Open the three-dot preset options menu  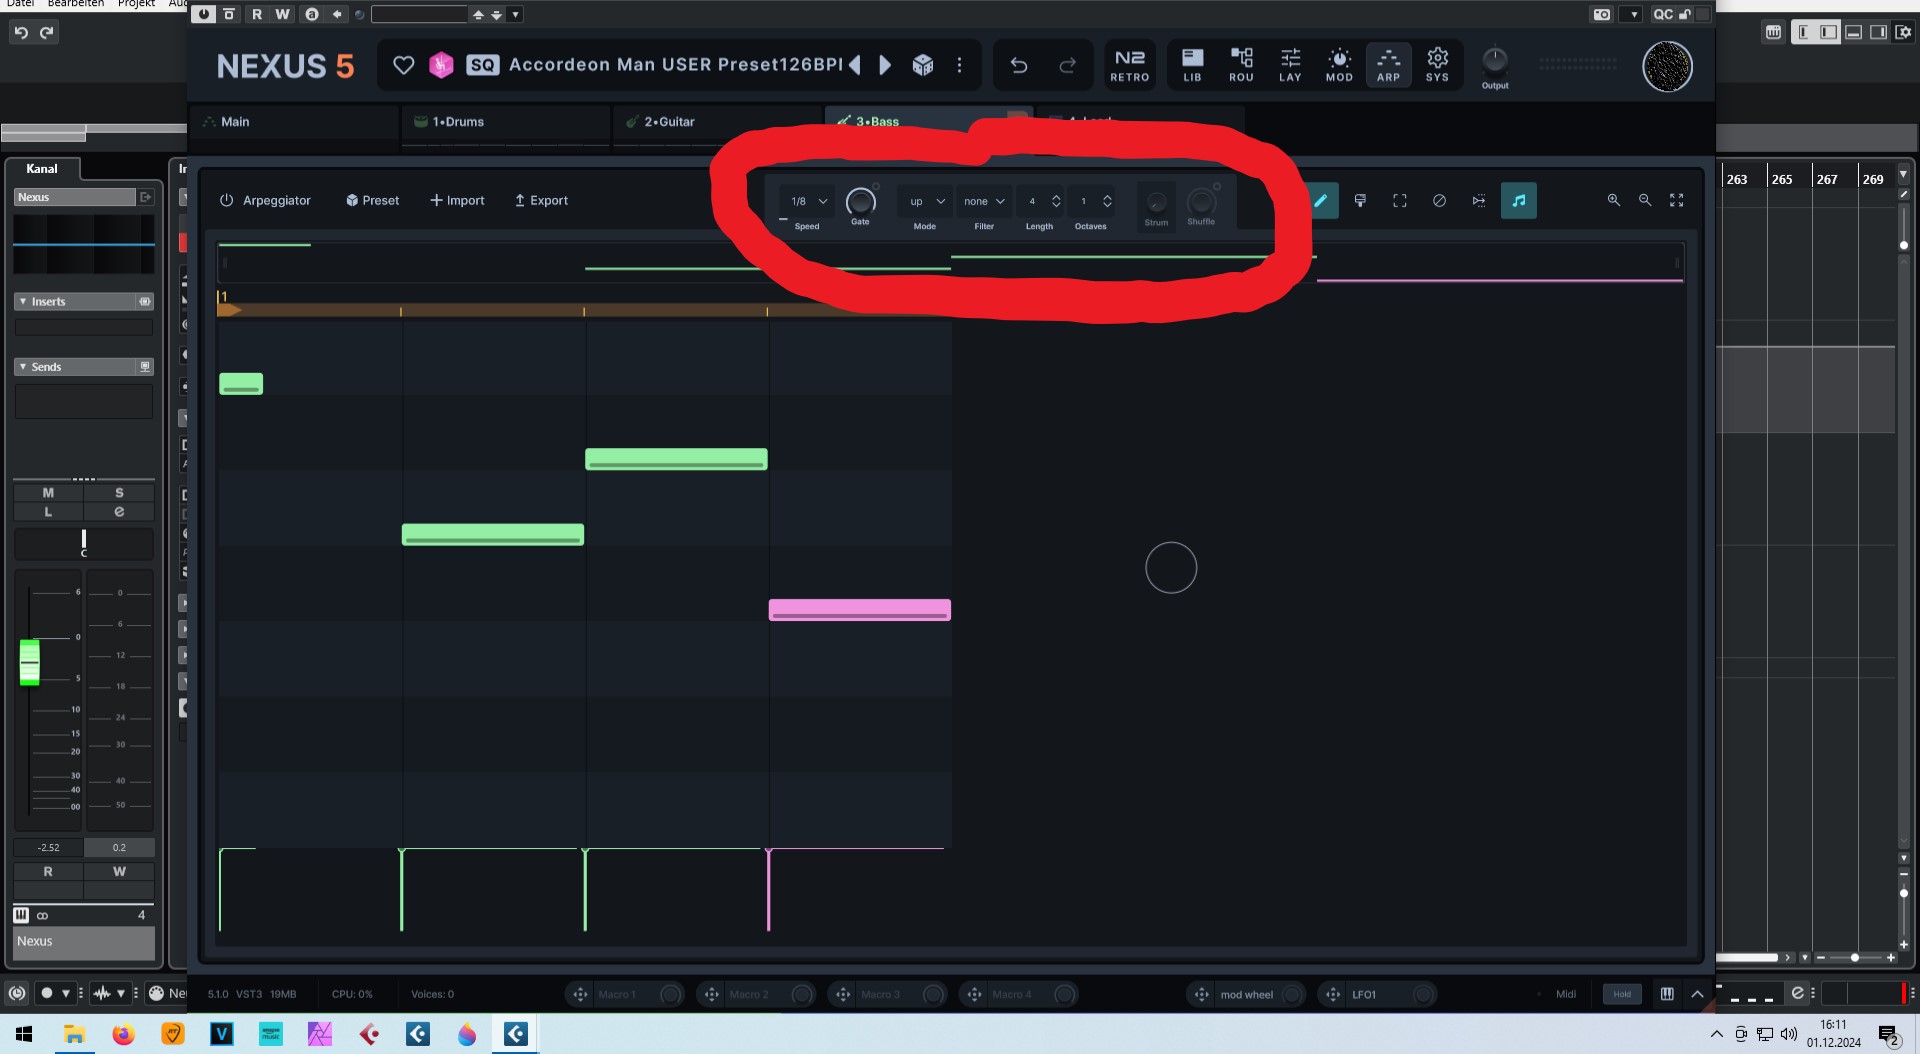pyautogui.click(x=959, y=65)
